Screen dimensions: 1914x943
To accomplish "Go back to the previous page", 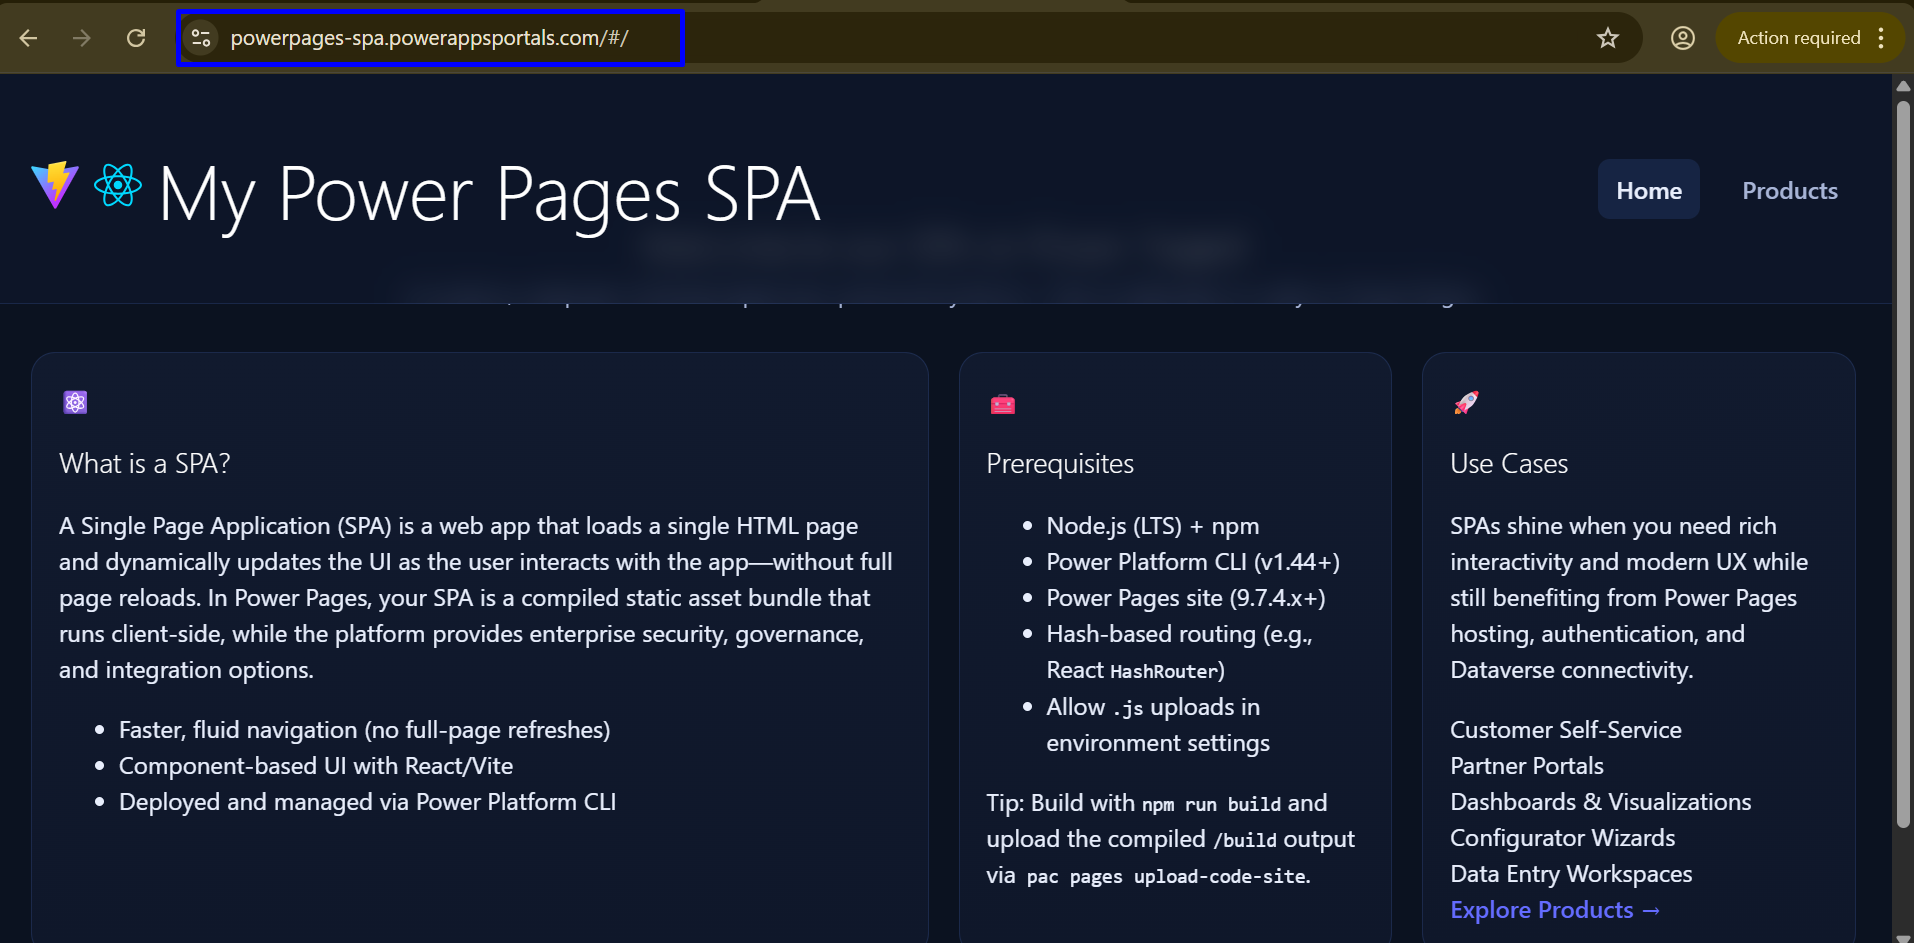I will click(28, 38).
